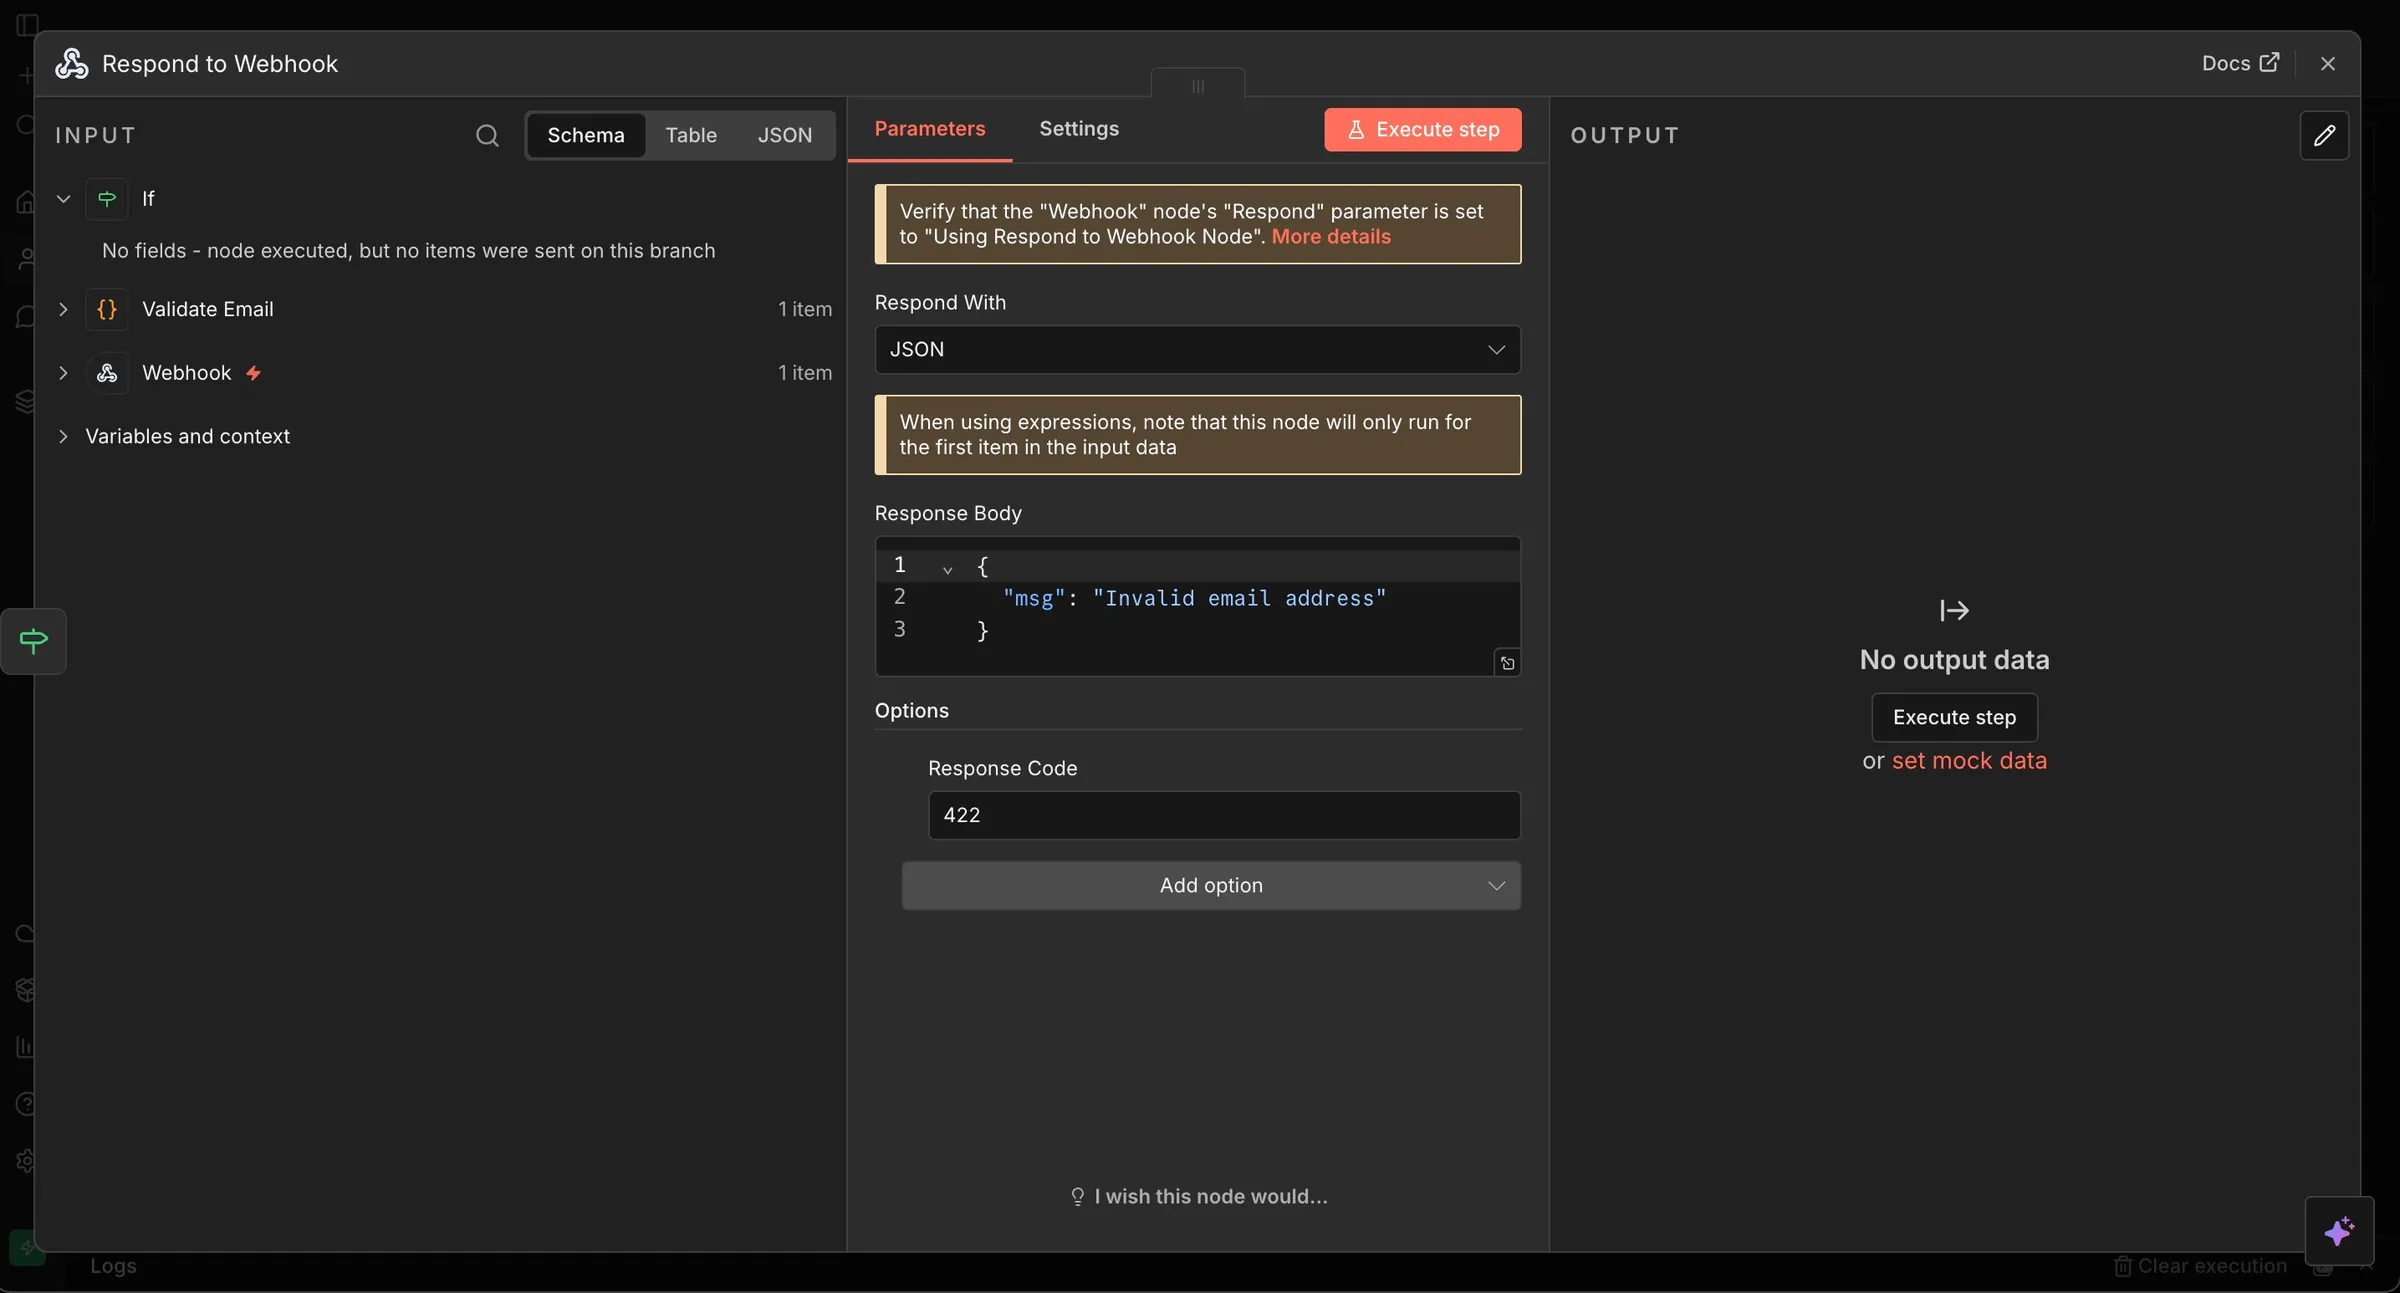
Task: Open Docs external link
Action: pos(2241,63)
